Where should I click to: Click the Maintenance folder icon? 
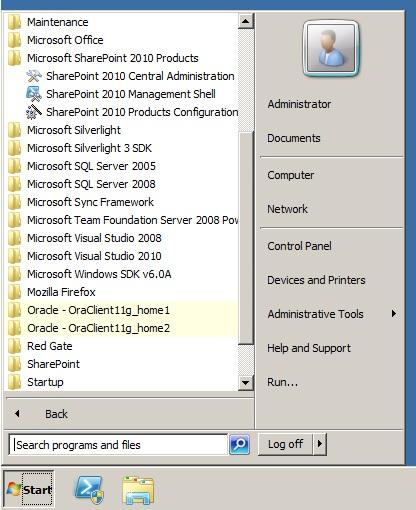pos(14,22)
